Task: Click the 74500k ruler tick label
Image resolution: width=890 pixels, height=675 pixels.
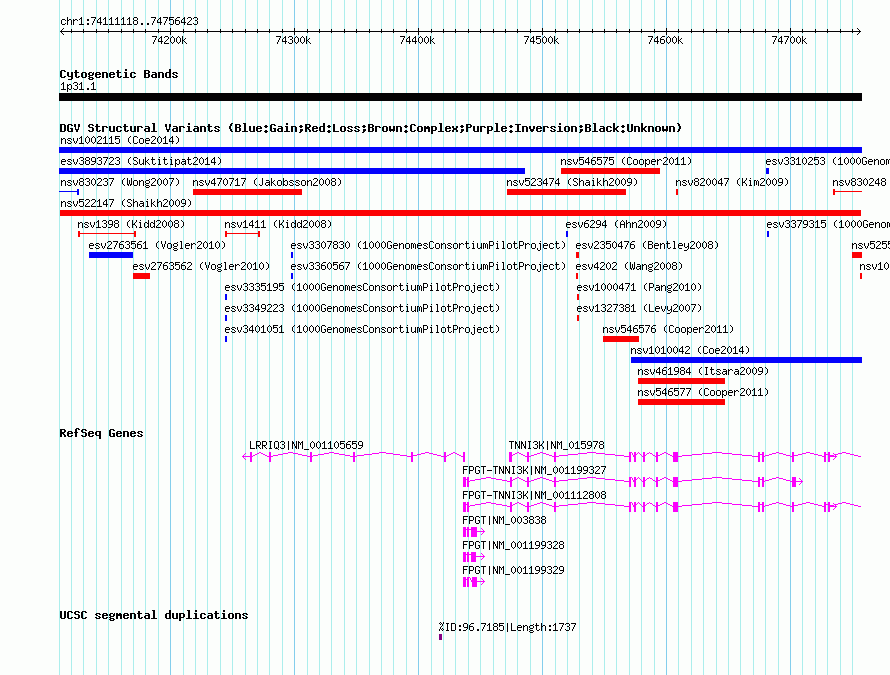Action: (541, 40)
